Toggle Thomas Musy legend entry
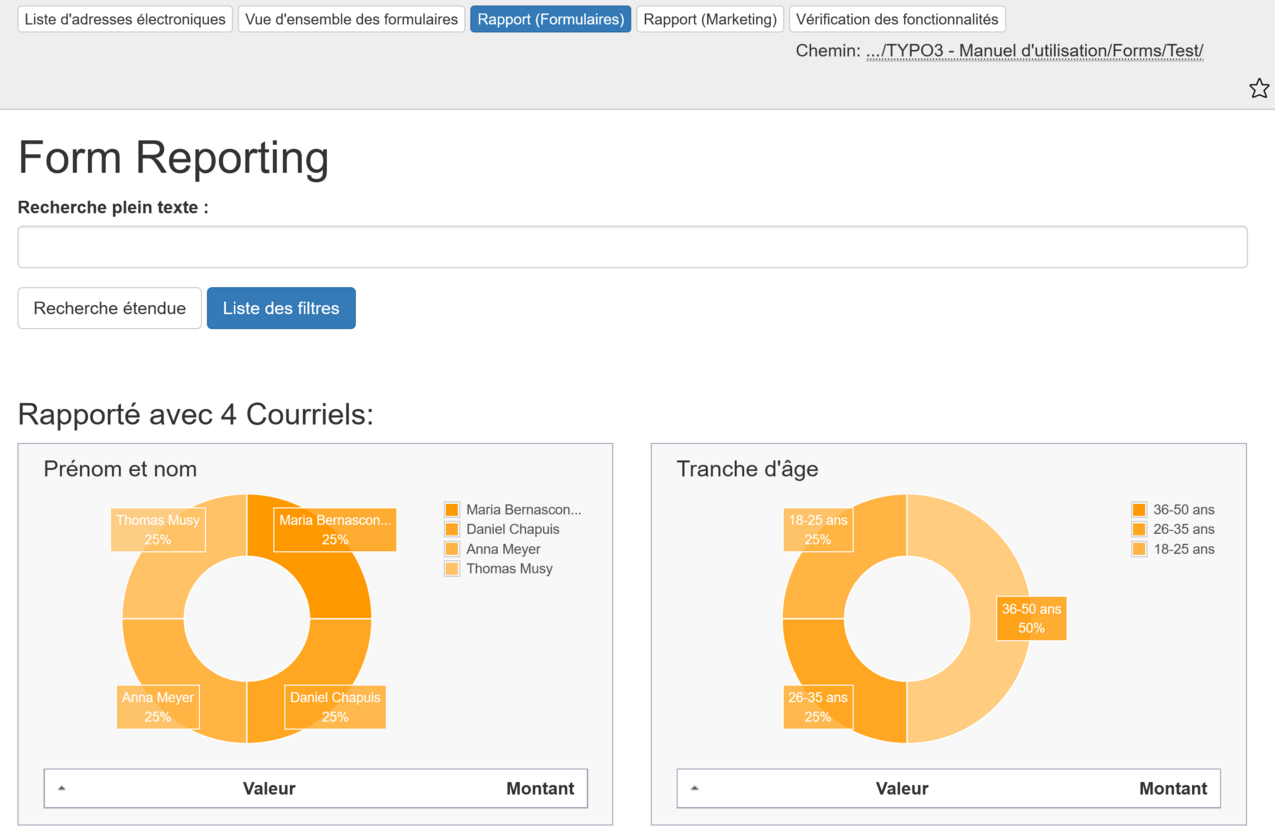The height and width of the screenshot is (829, 1275). point(508,569)
